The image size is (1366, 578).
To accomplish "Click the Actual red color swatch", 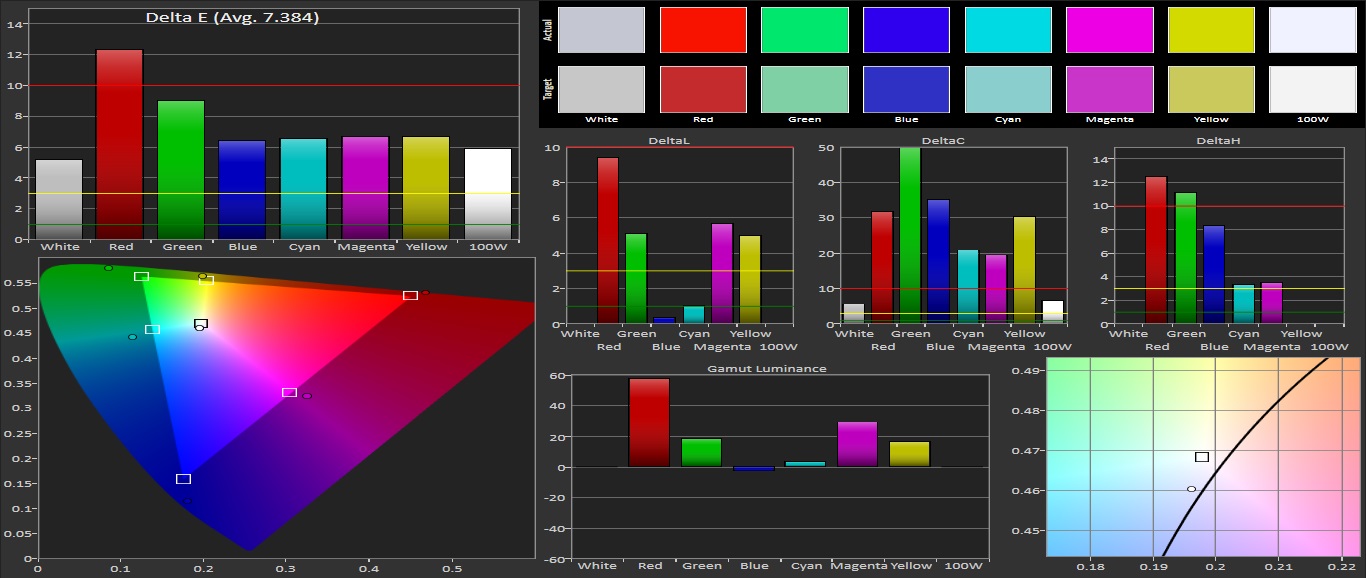I will [703, 30].
